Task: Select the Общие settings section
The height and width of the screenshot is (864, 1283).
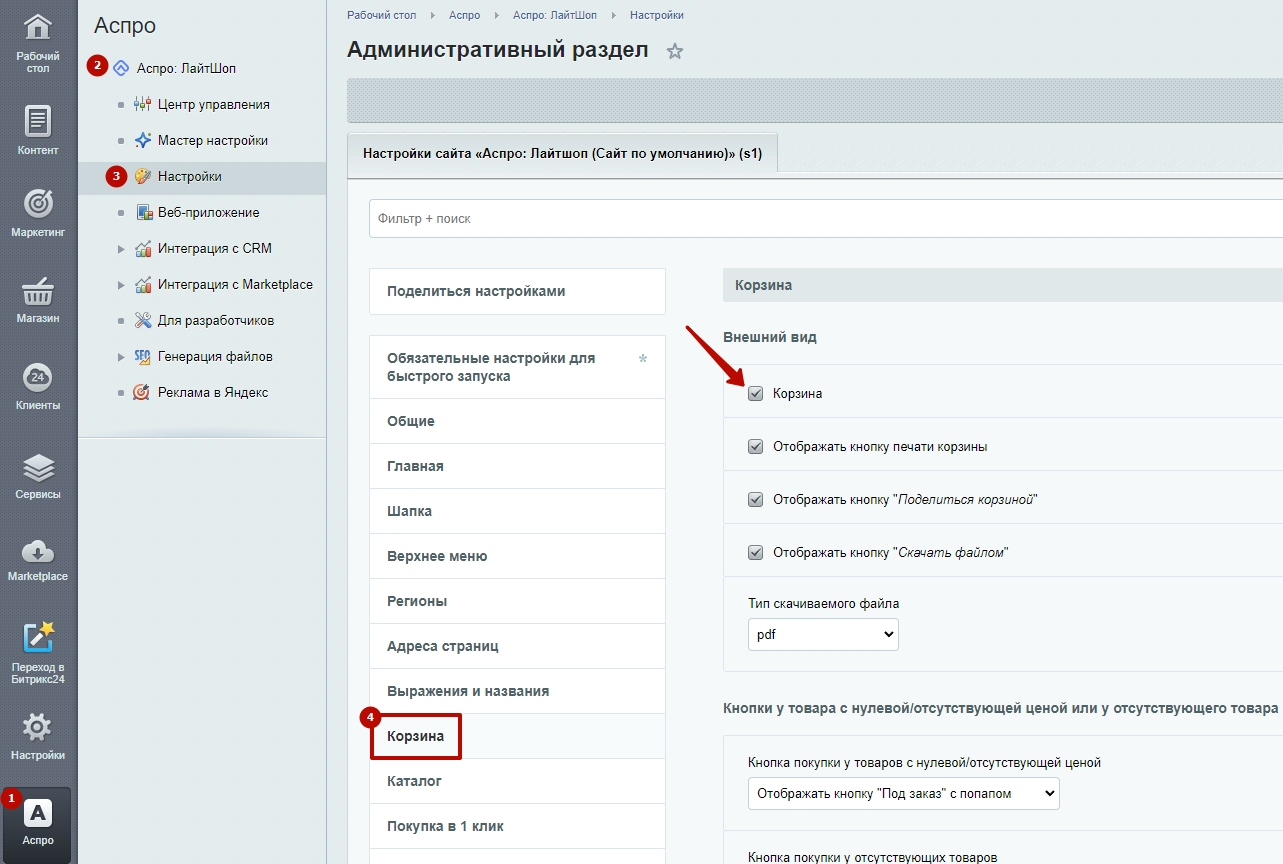Action: (517, 421)
